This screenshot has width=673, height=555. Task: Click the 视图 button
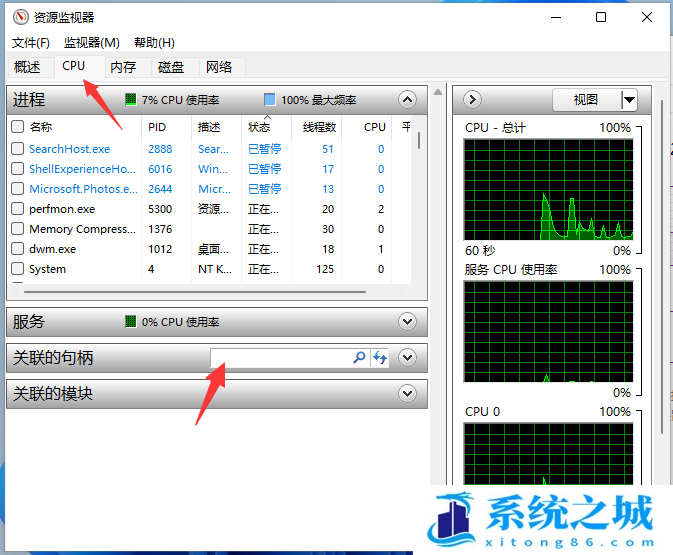tap(585, 99)
